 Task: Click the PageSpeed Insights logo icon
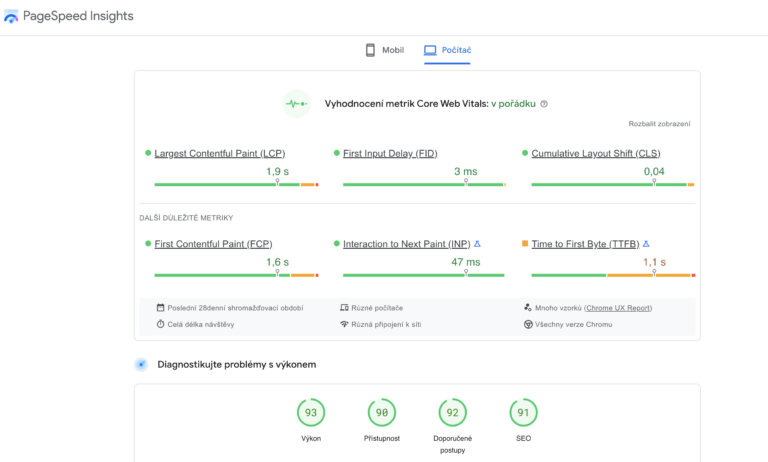(11, 17)
